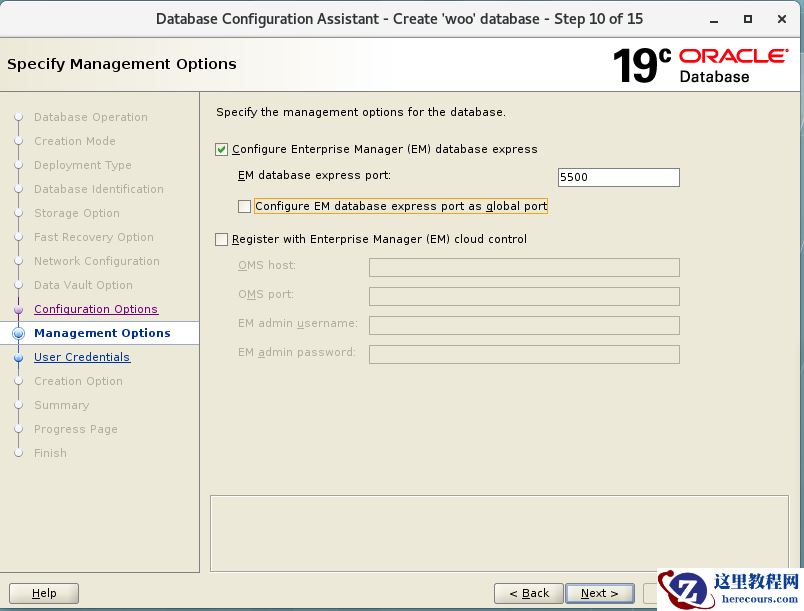This screenshot has height=611, width=804.
Task: Go to the Next step
Action: coord(599,594)
